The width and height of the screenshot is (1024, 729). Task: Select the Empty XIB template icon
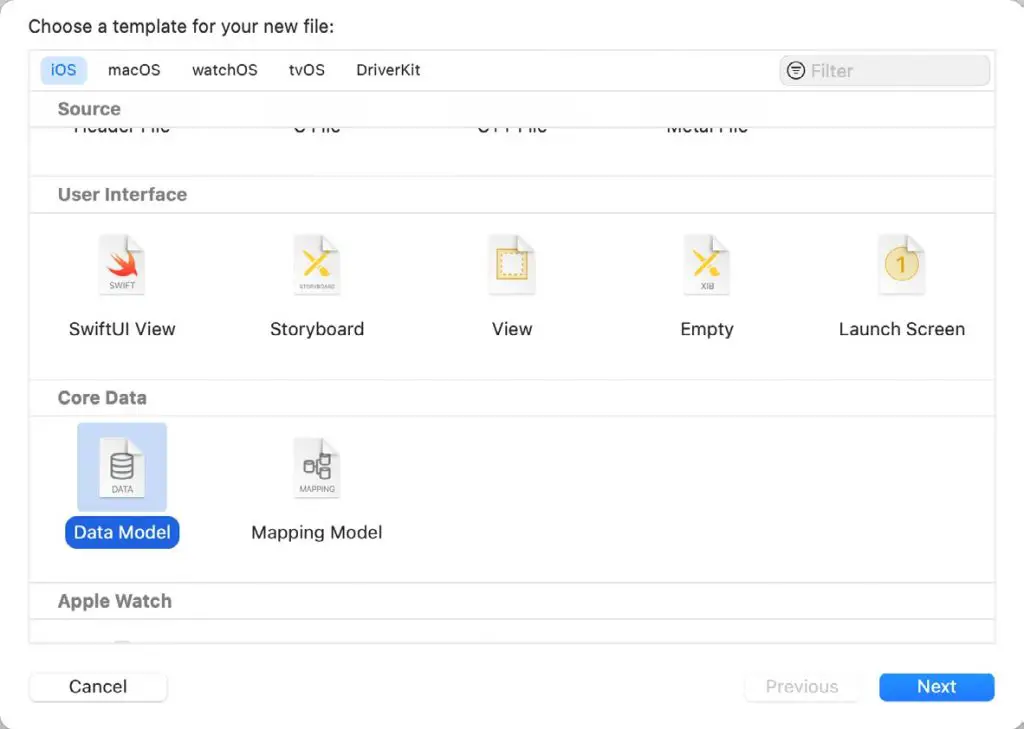point(706,265)
